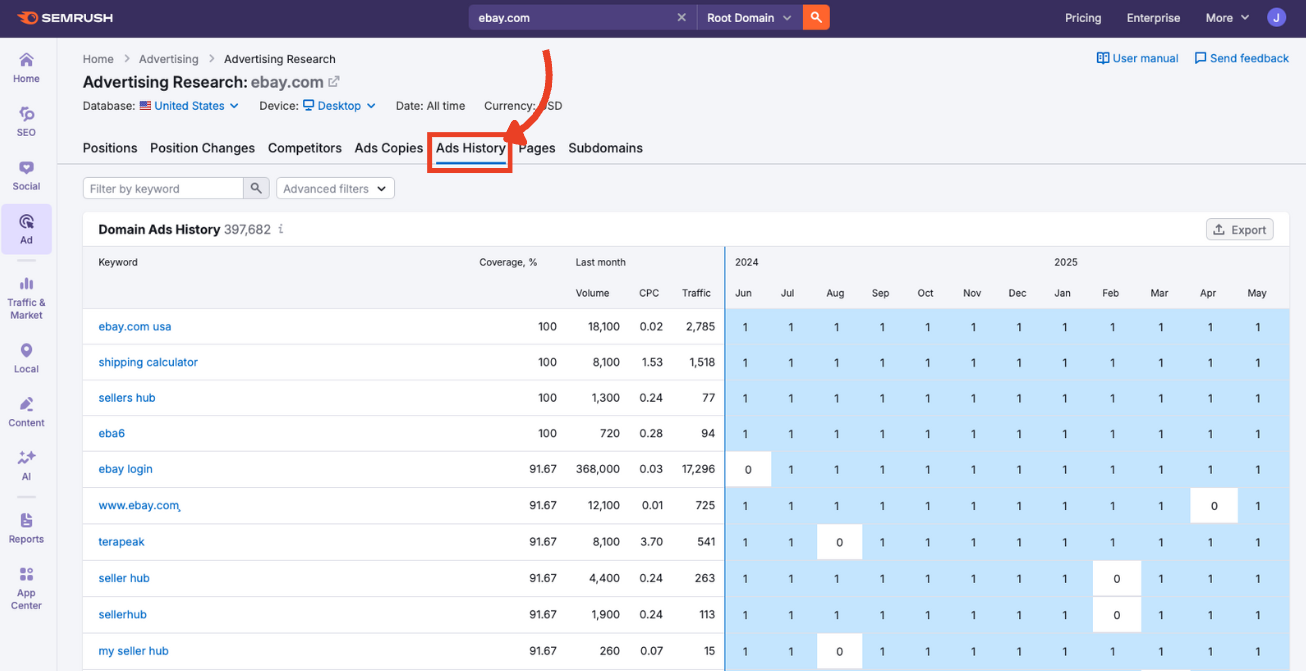The height and width of the screenshot is (671, 1306).
Task: Select the SEO sidebar icon
Action: [26, 119]
